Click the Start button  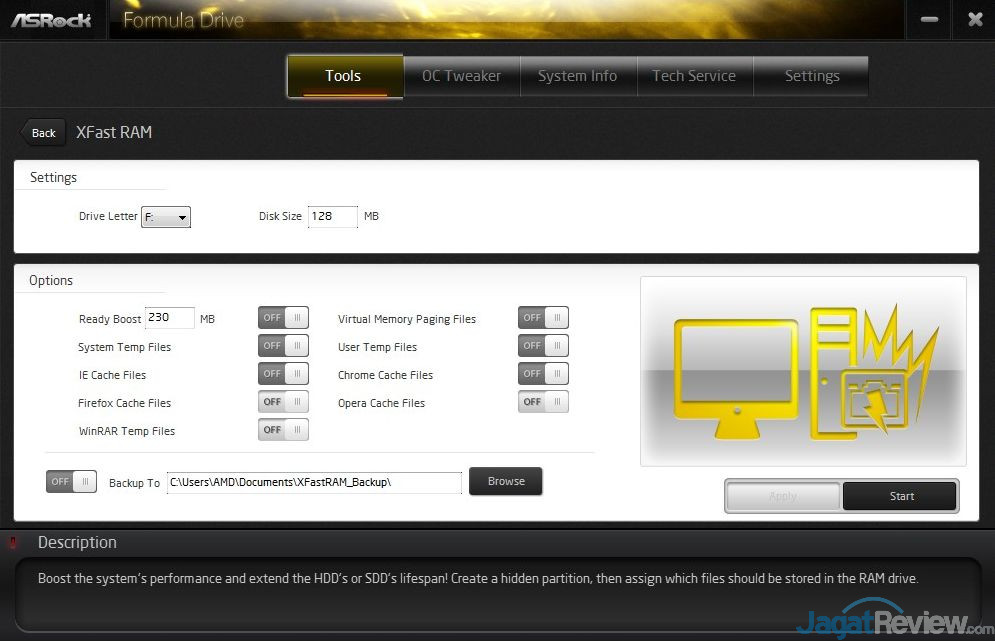[900, 496]
